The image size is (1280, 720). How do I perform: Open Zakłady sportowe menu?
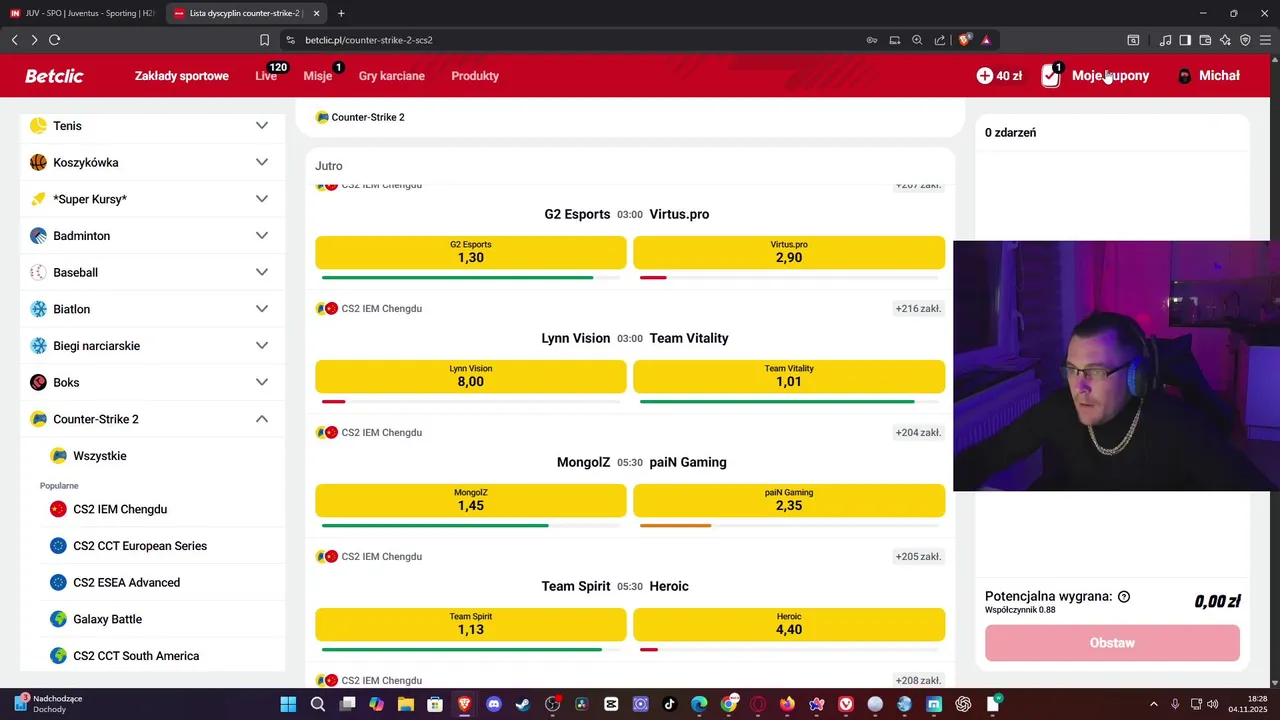click(182, 76)
